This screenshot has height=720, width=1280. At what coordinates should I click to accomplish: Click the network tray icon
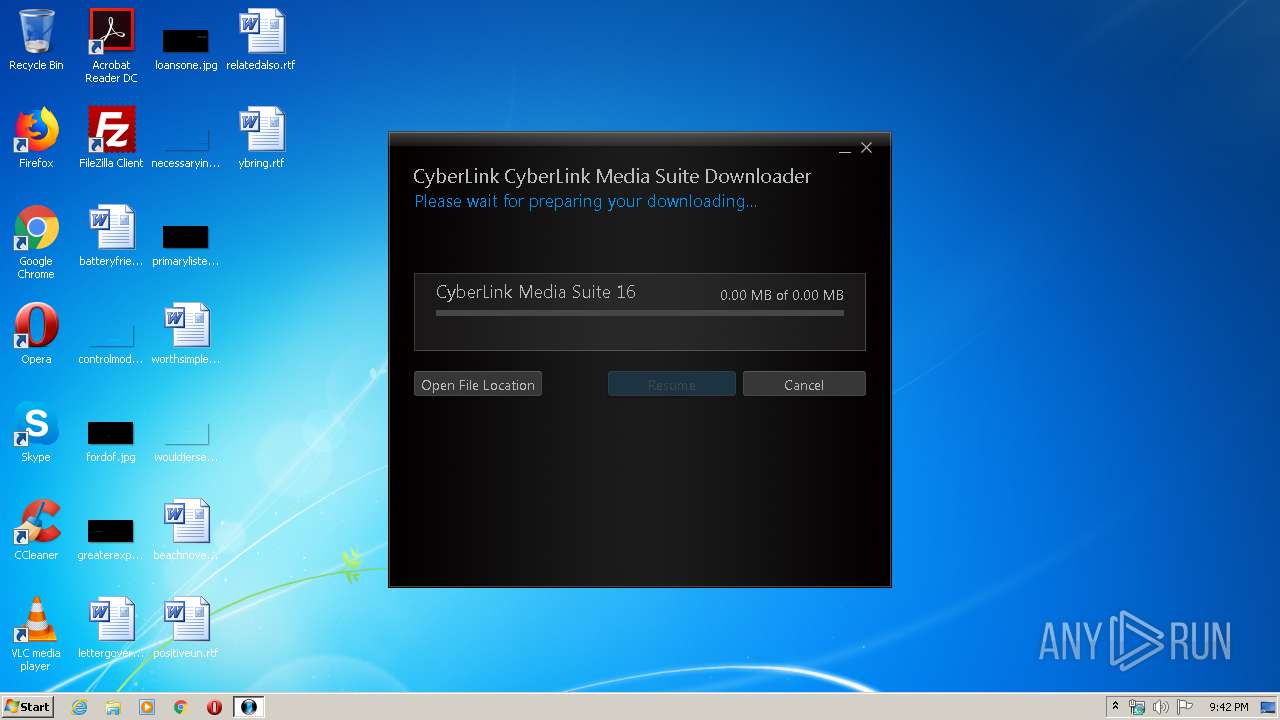[x=1137, y=707]
